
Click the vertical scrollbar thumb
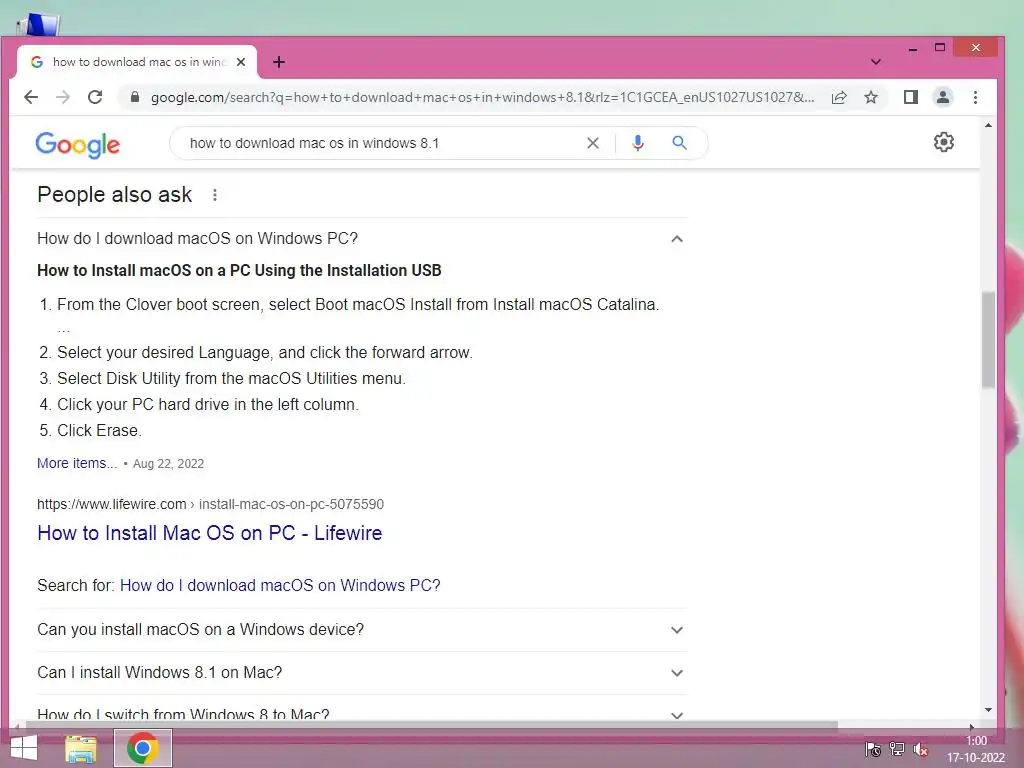pyautogui.click(x=988, y=340)
